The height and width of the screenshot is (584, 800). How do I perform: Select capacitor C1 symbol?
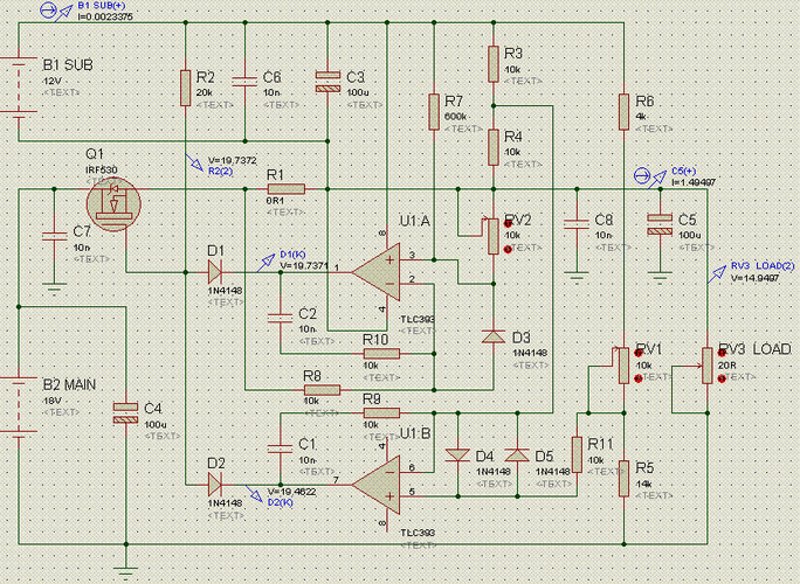point(280,449)
